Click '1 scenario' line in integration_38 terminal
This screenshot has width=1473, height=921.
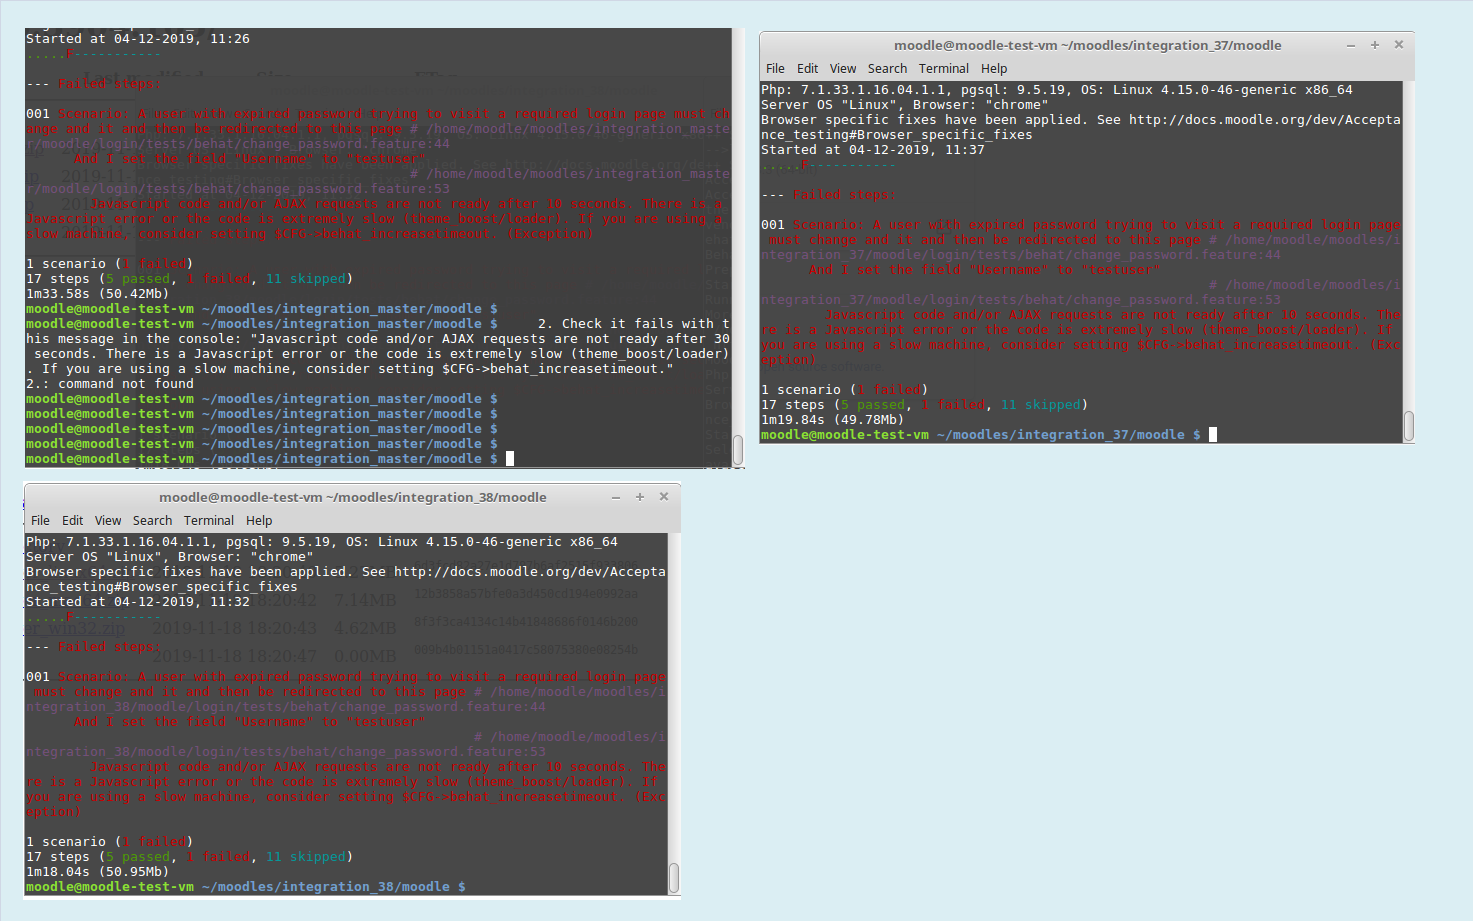tap(110, 842)
